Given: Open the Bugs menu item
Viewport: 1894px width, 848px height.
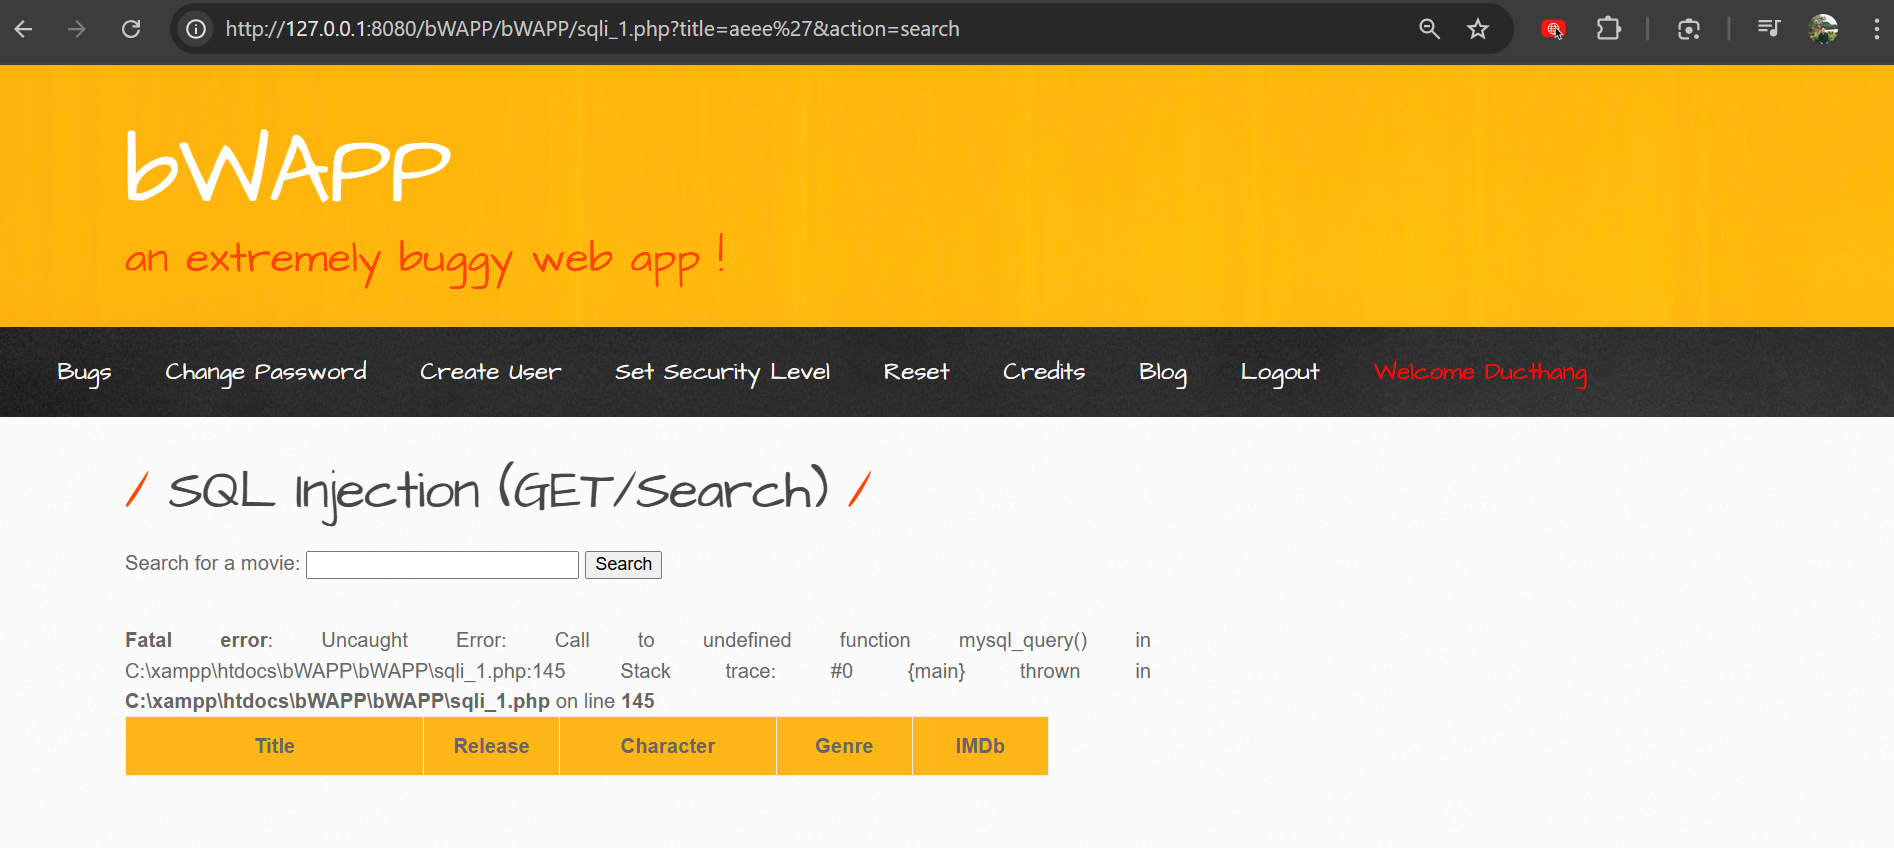Looking at the screenshot, I should pos(84,372).
